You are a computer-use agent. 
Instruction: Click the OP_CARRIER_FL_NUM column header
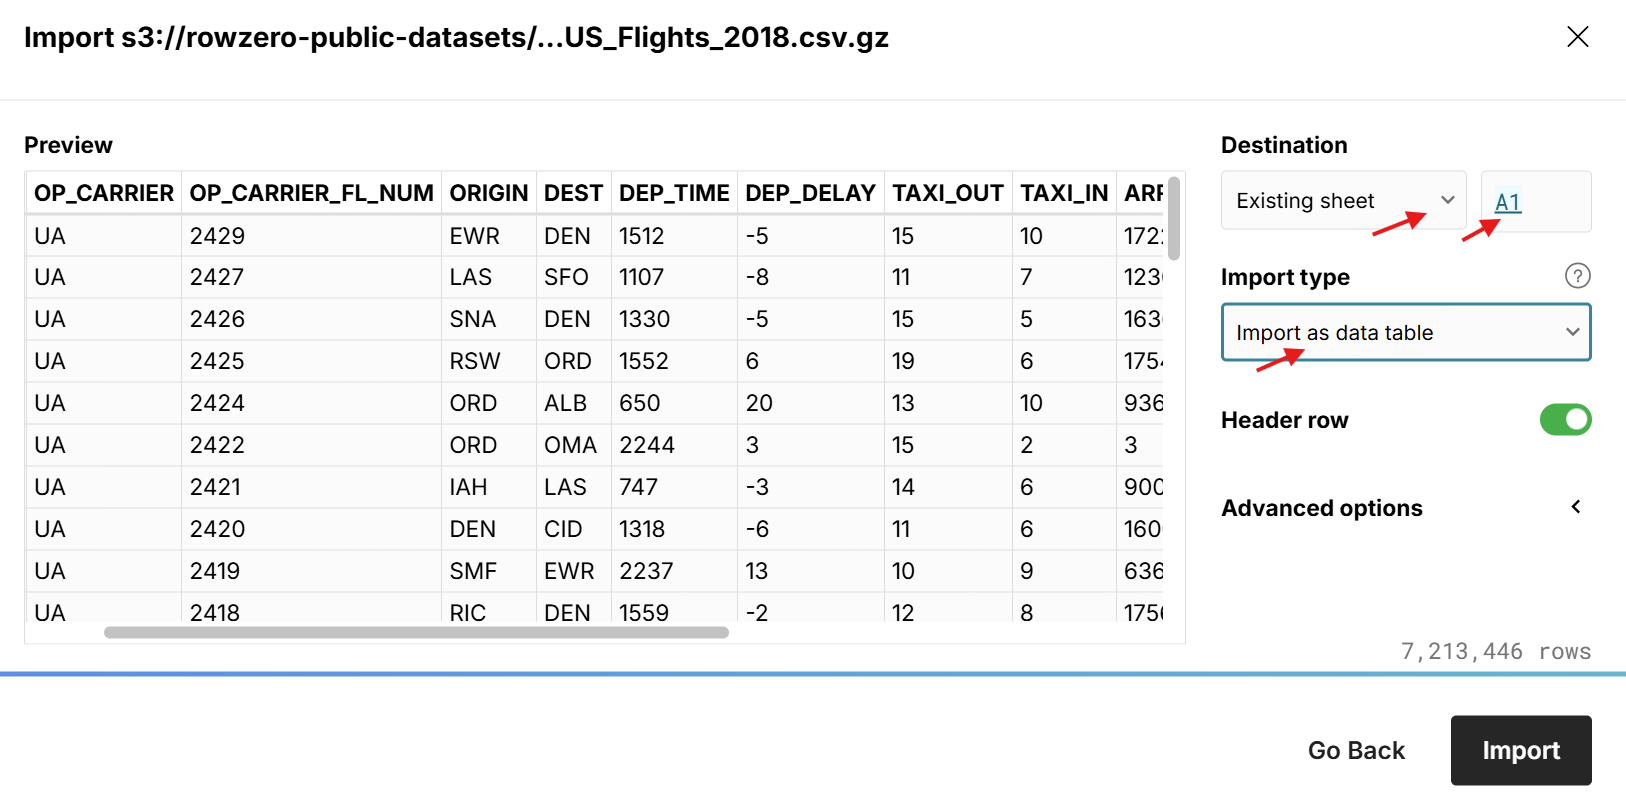click(x=311, y=193)
